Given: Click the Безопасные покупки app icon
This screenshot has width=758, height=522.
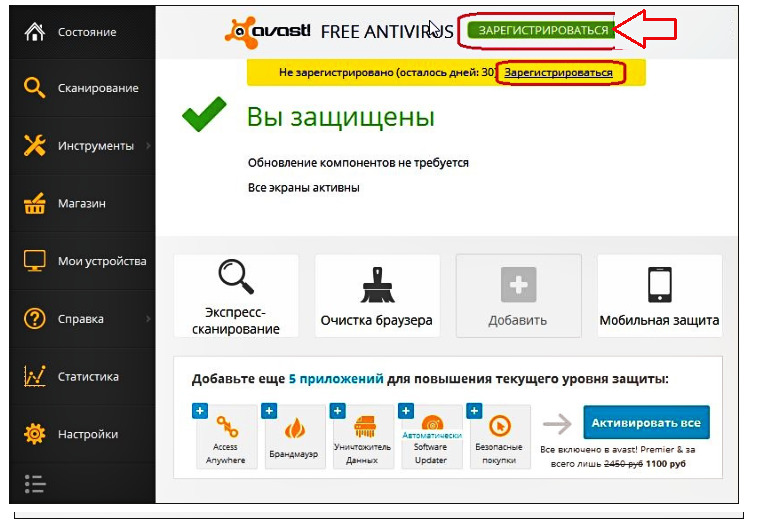Looking at the screenshot, I should point(500,426).
